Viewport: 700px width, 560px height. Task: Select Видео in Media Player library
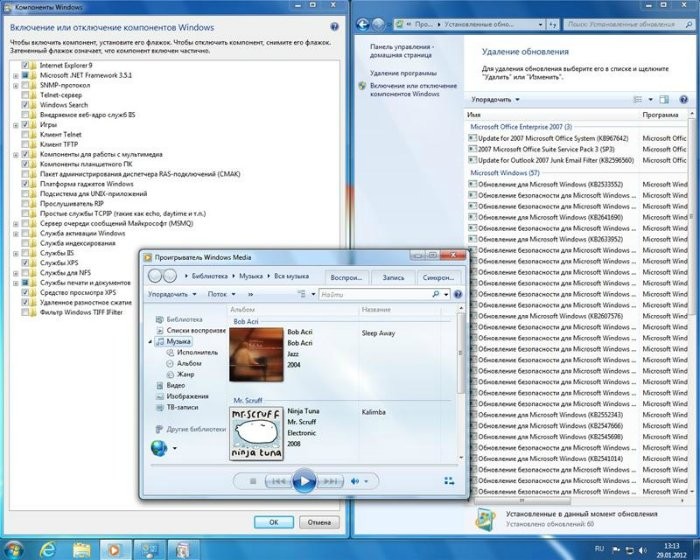pyautogui.click(x=175, y=385)
